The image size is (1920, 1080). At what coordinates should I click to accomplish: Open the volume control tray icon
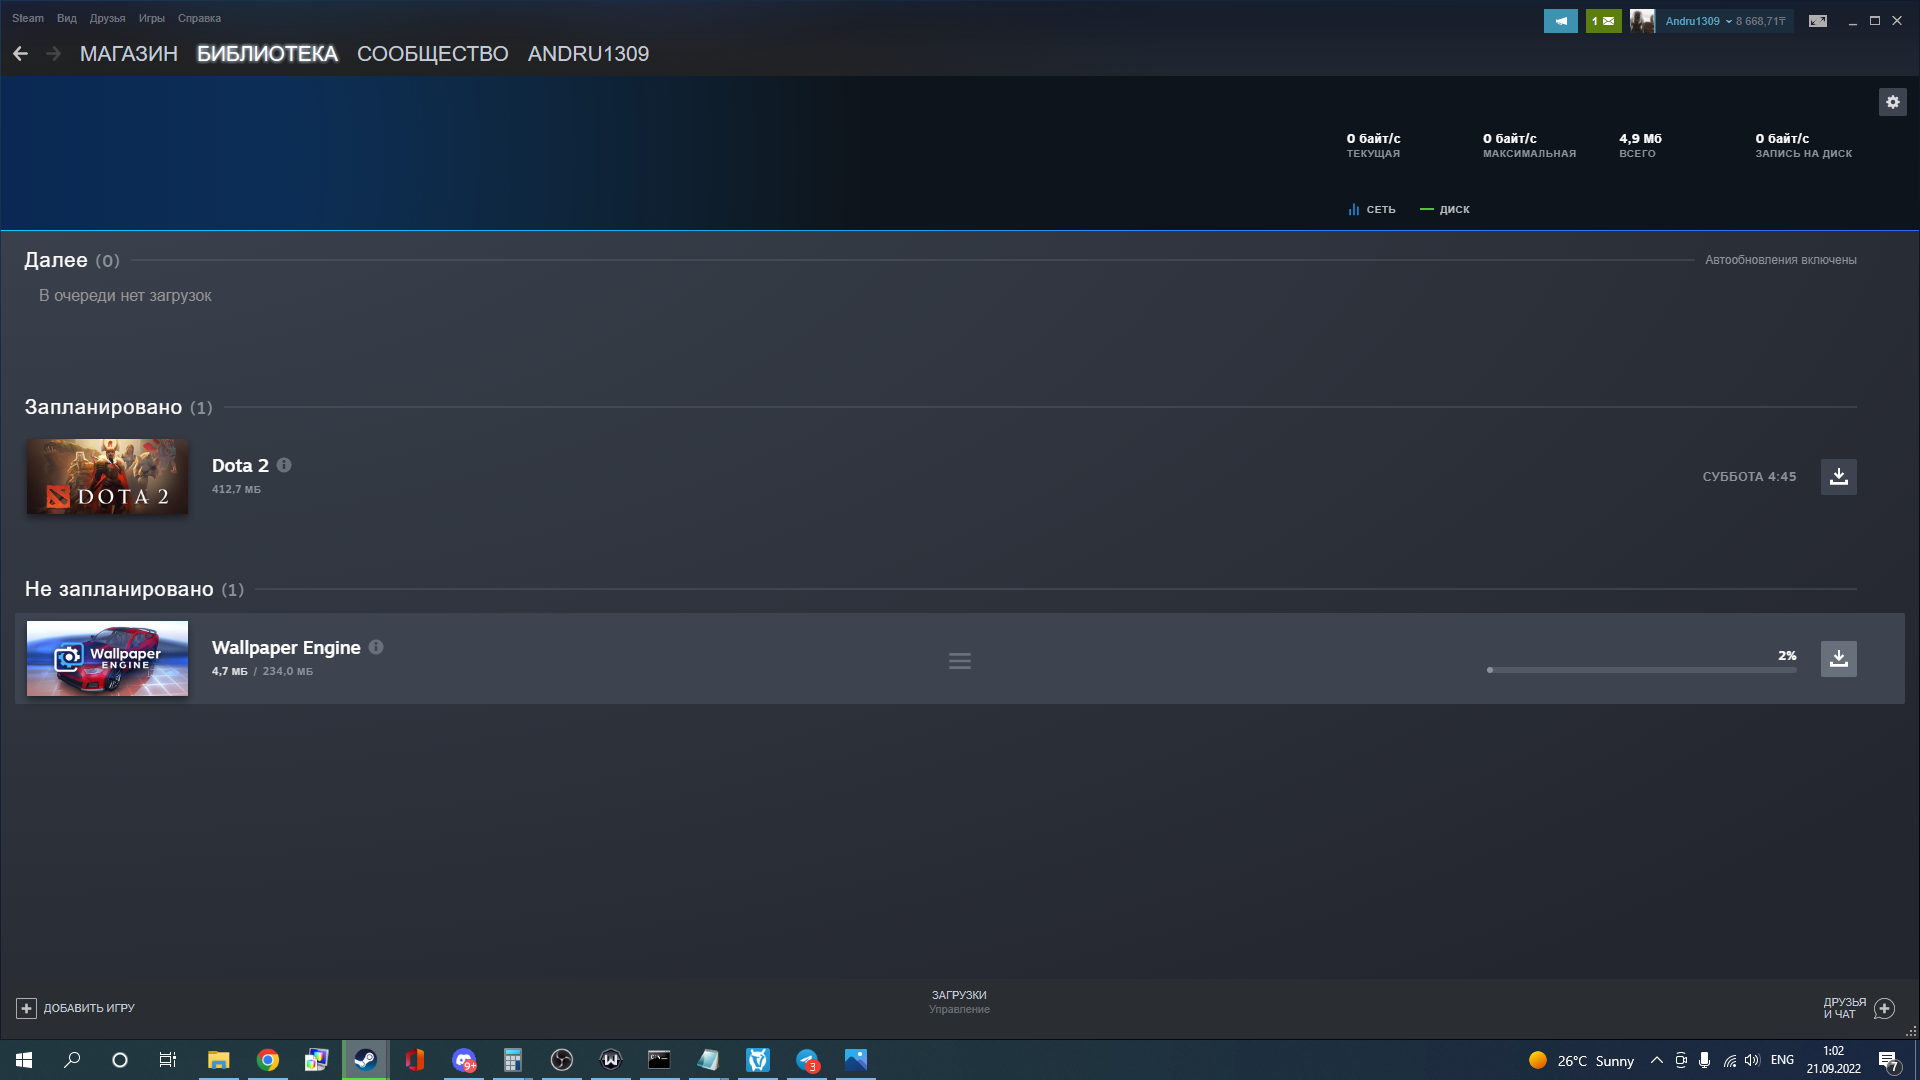(x=1752, y=1060)
